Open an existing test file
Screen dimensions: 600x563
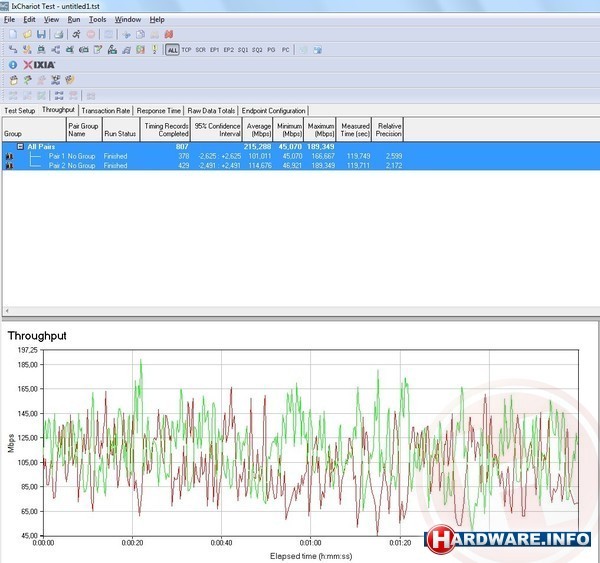[27, 34]
